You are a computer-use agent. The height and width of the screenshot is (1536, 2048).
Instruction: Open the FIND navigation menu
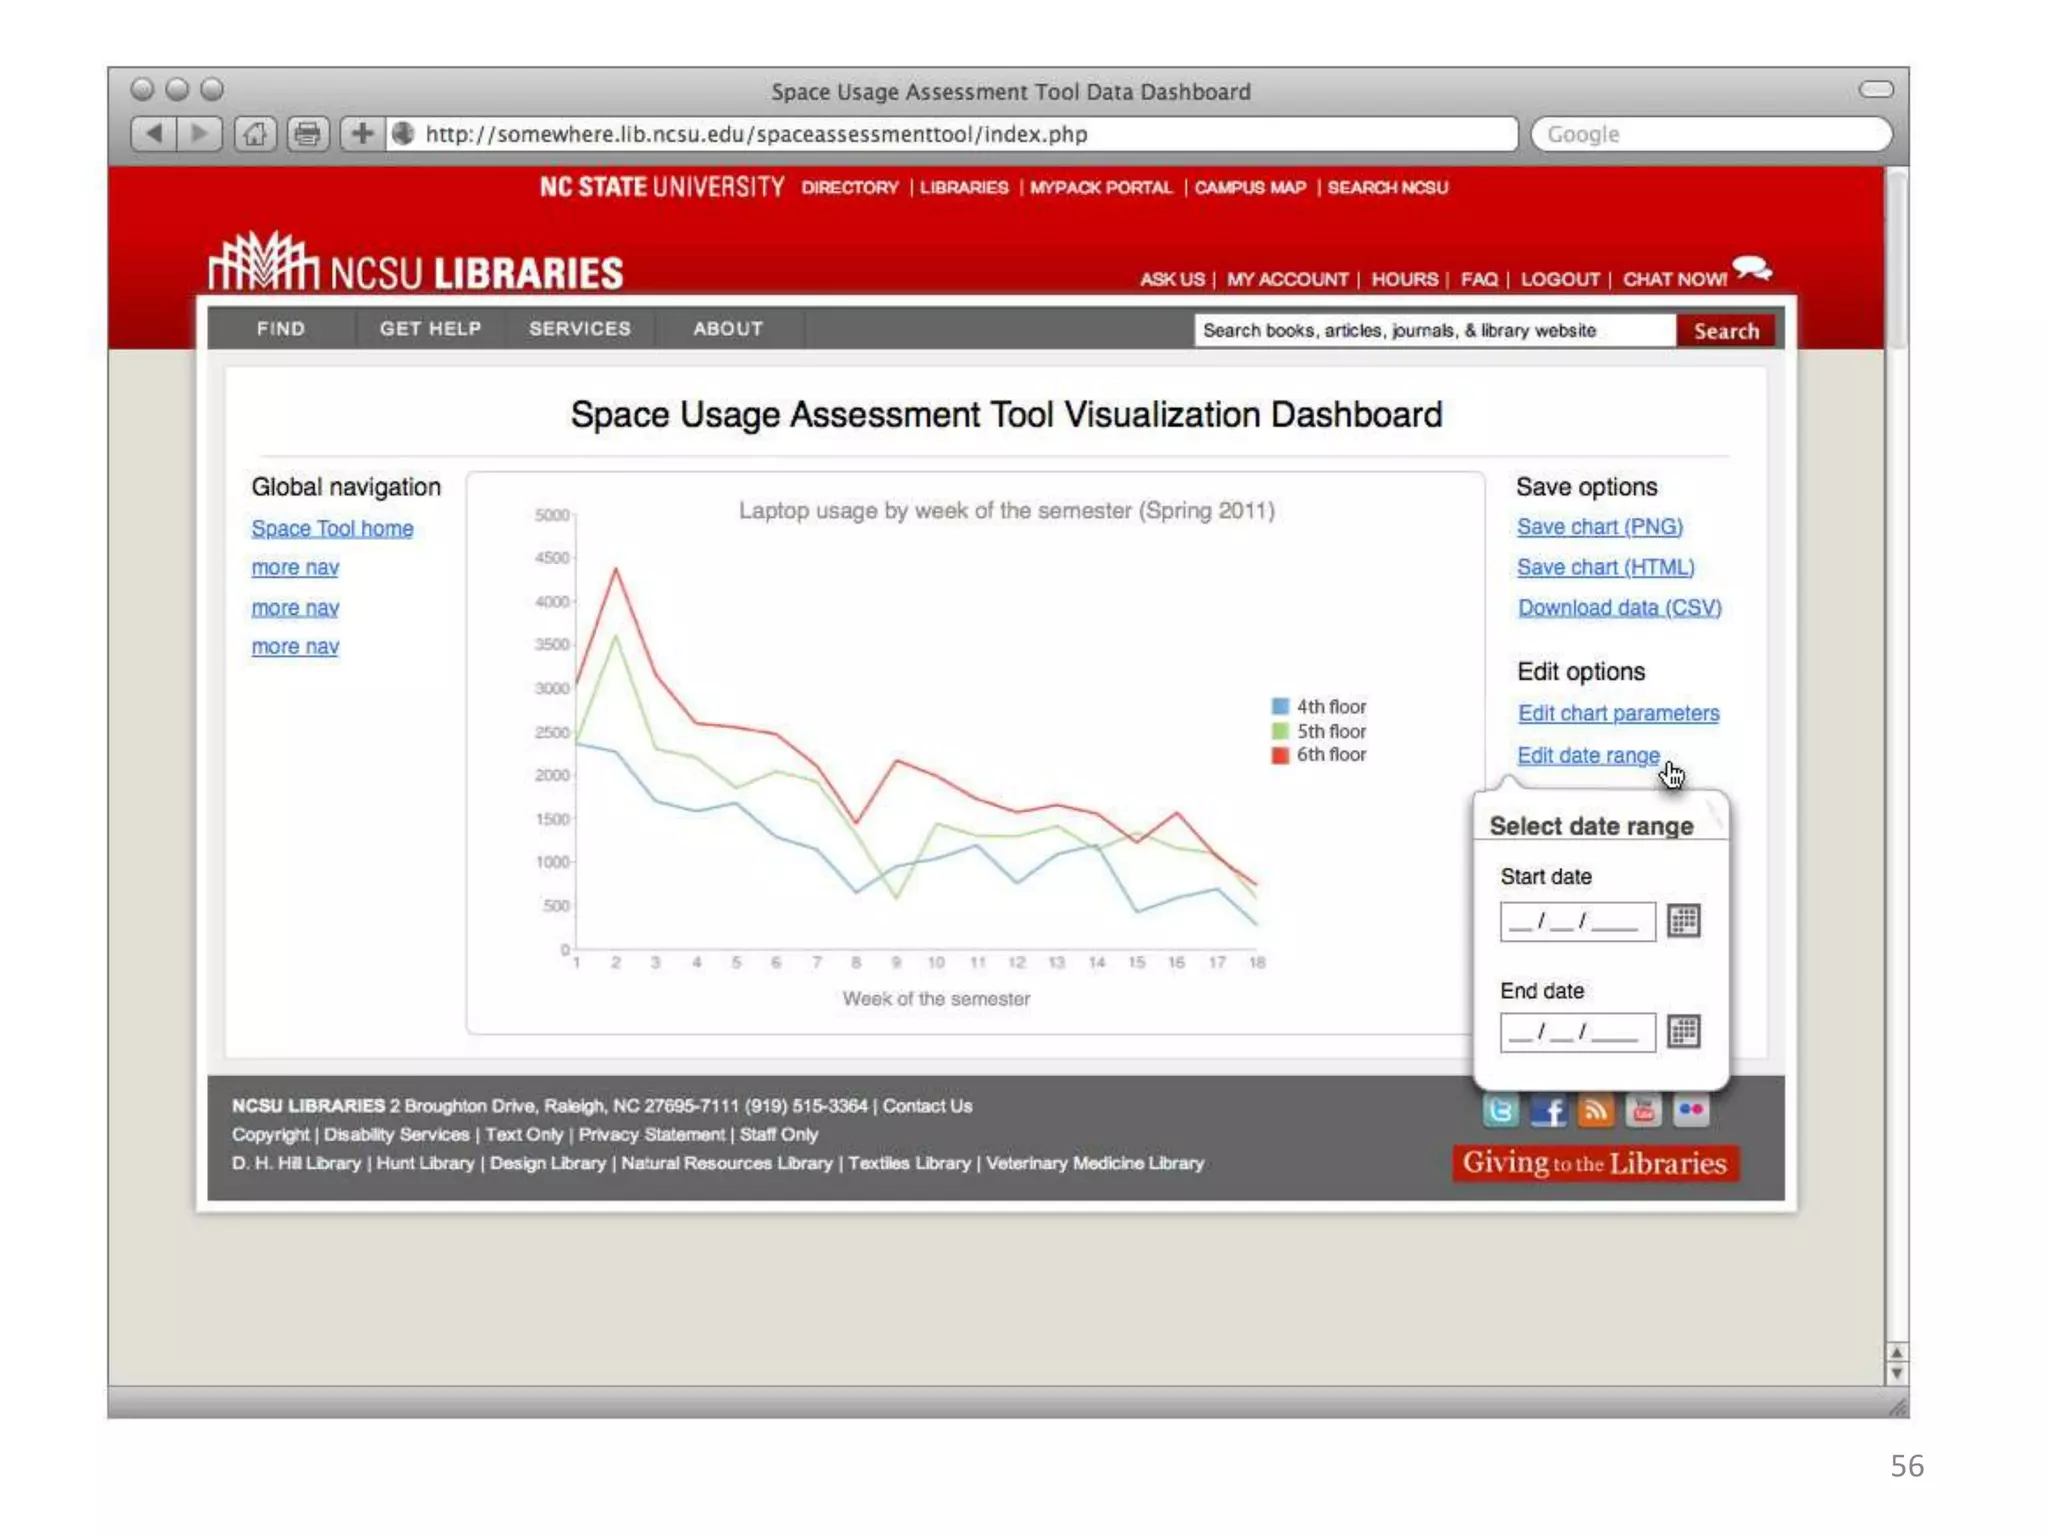280,329
